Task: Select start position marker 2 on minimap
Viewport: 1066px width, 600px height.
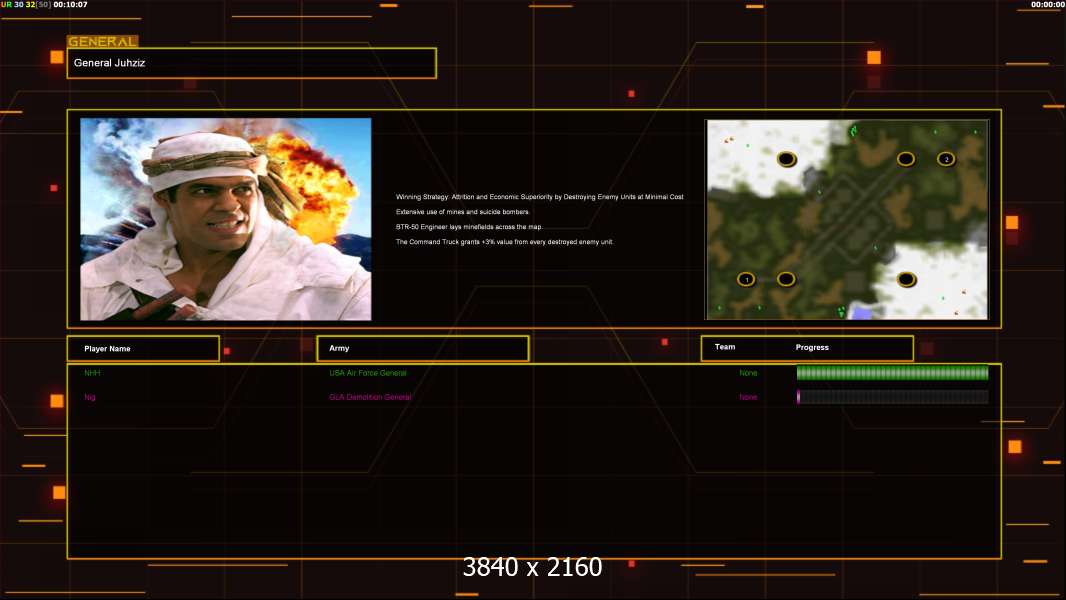Action: point(946,159)
